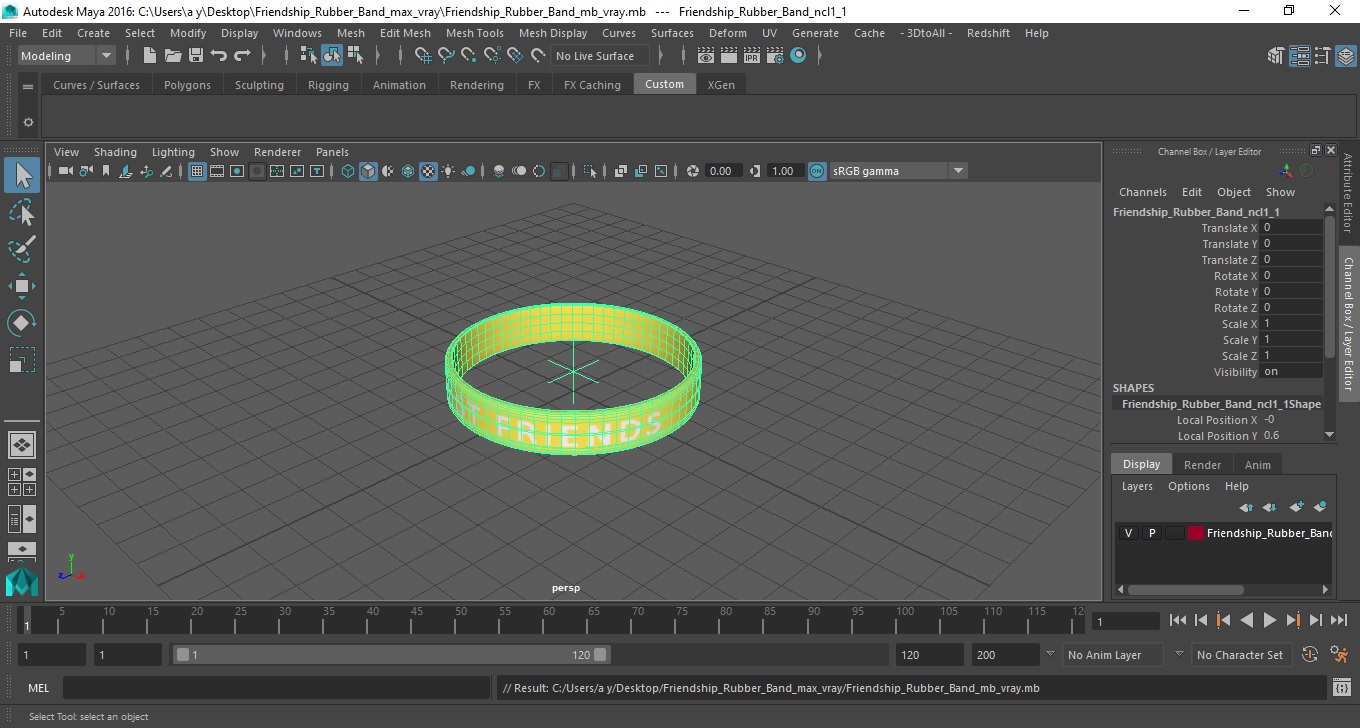Open animation preferences running figure icon
The height and width of the screenshot is (728, 1360).
pos(1339,655)
